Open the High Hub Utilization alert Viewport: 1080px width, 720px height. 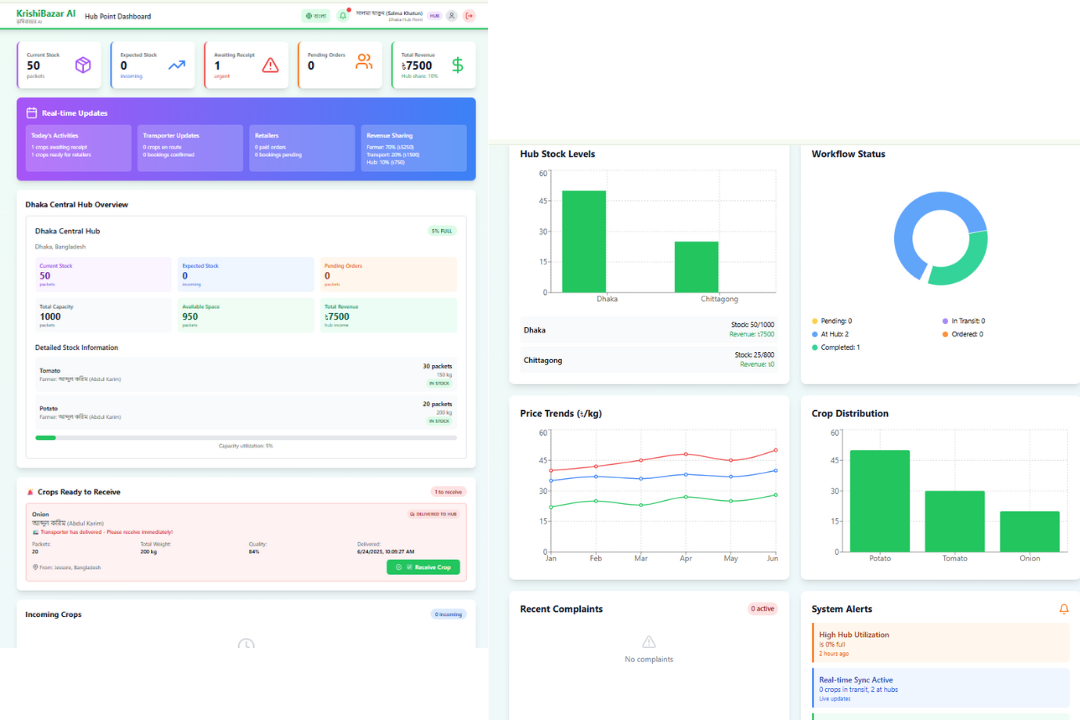941,643
